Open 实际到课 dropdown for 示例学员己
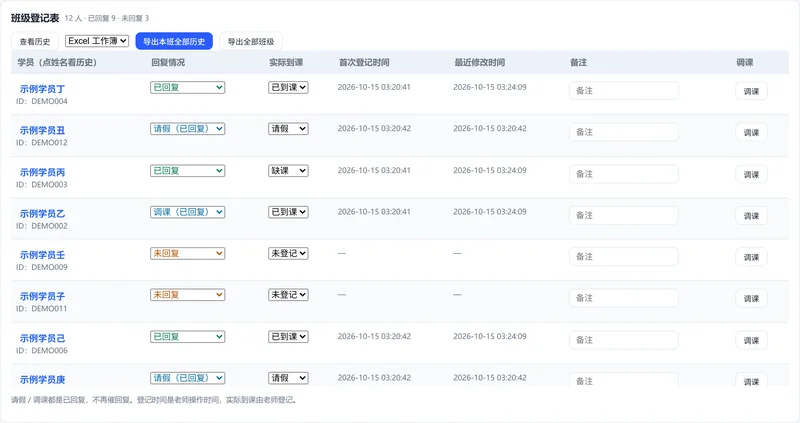 point(288,336)
